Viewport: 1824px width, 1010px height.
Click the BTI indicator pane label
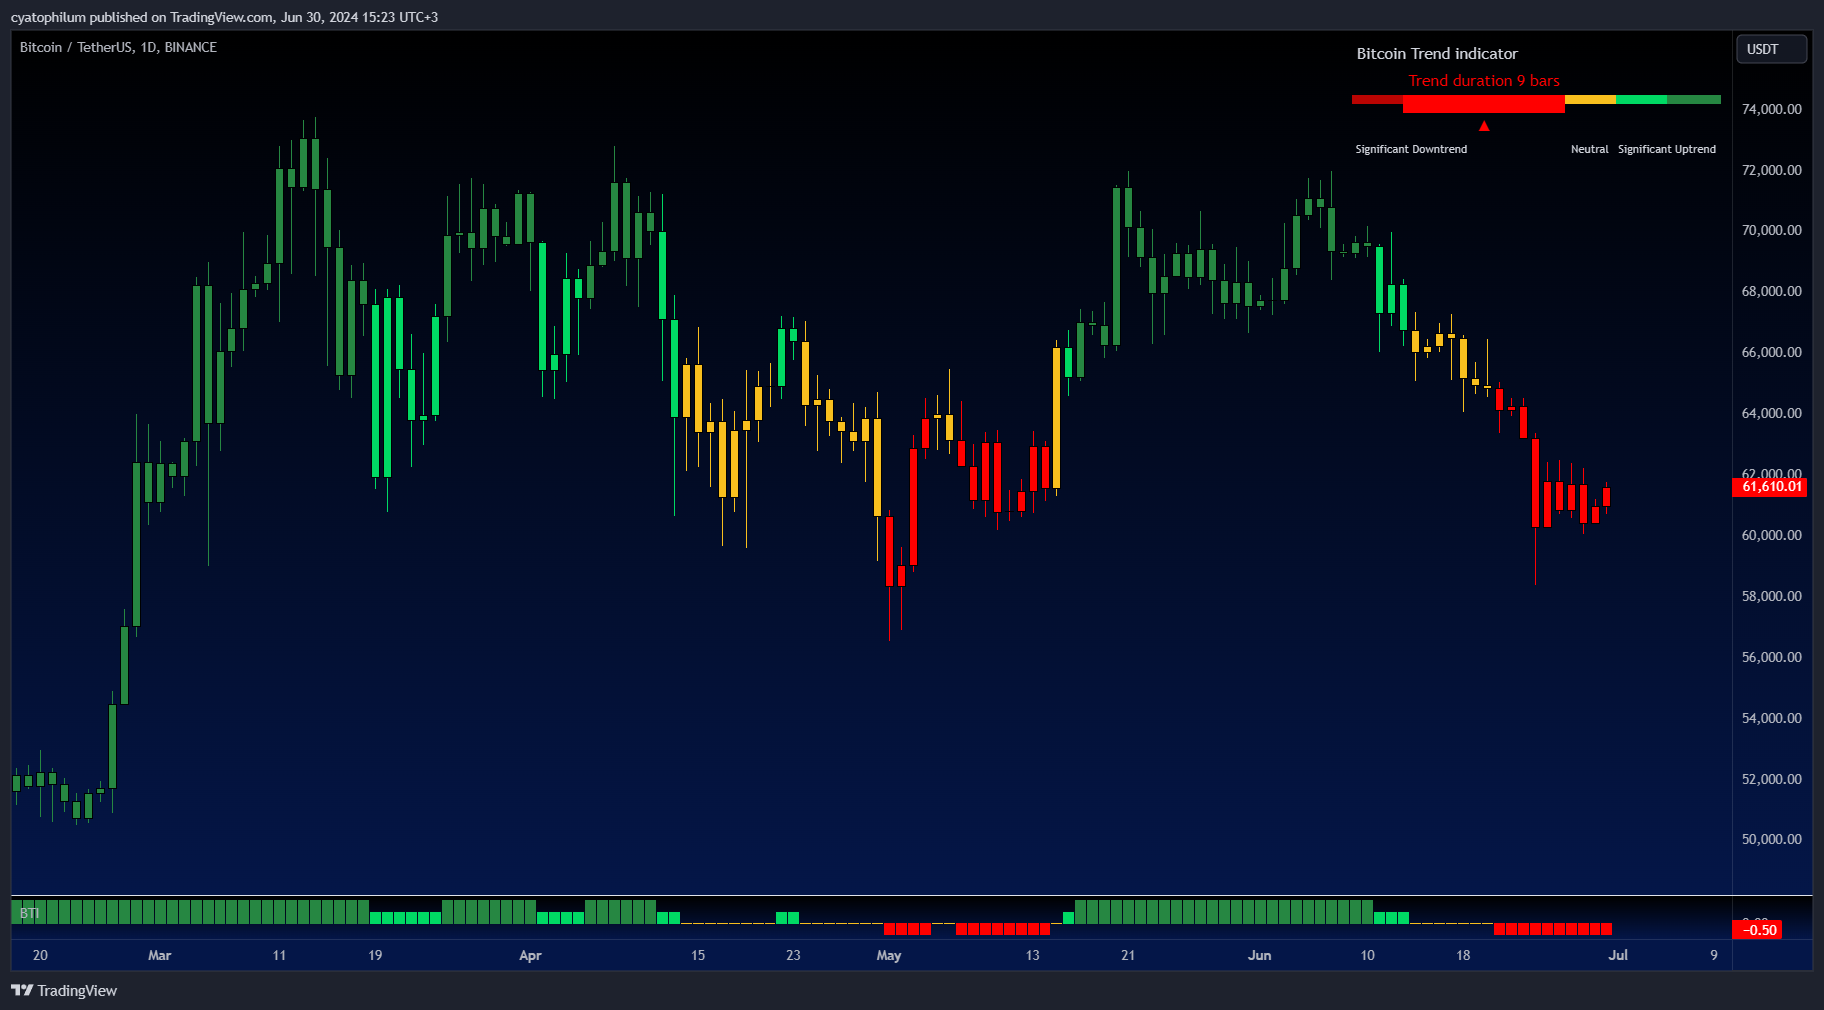(x=29, y=913)
